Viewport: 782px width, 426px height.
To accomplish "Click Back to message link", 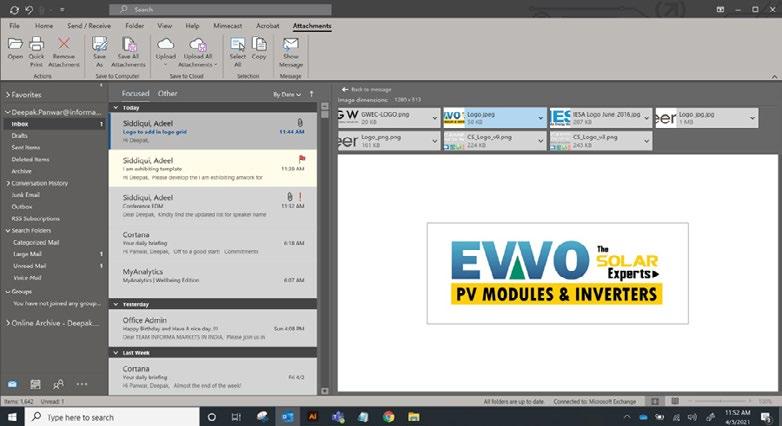I will (367, 89).
